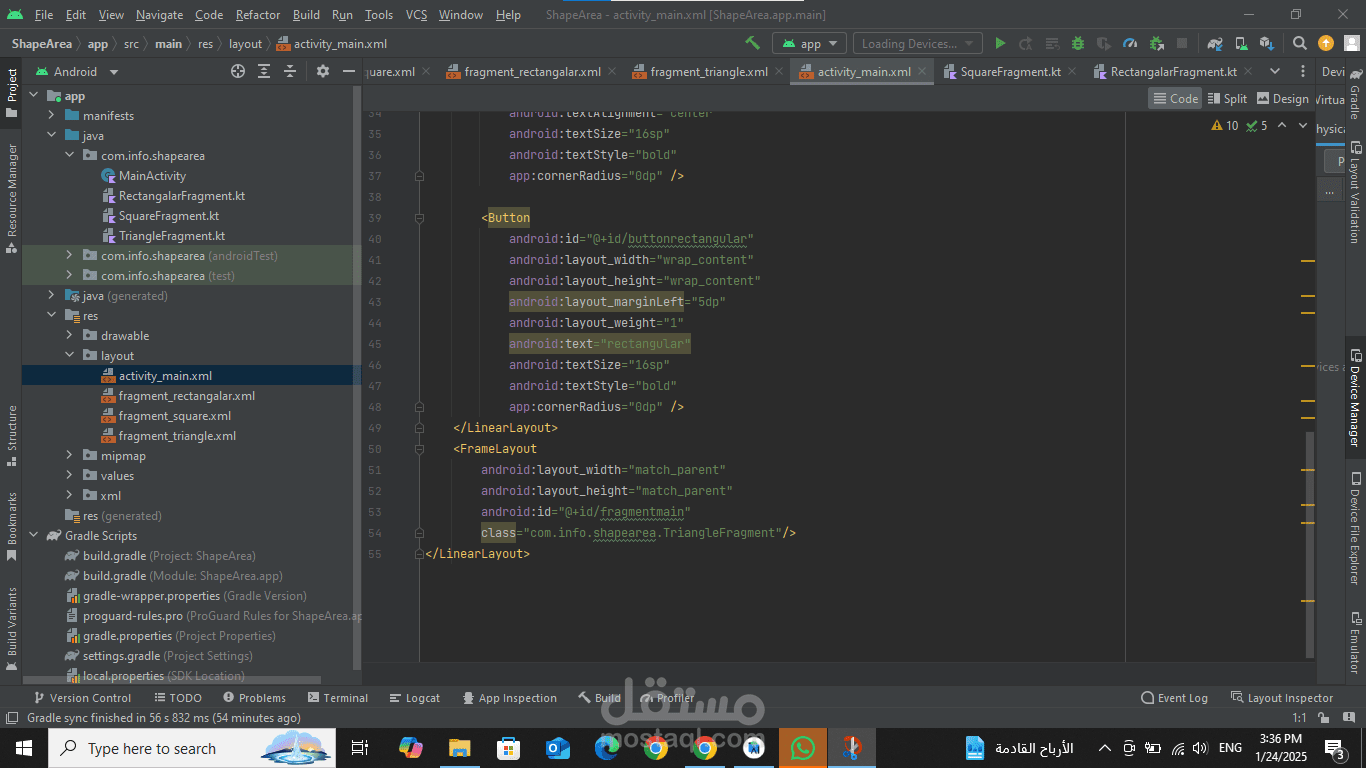
Task: Open the app run configuration dropdown
Action: (x=810, y=43)
